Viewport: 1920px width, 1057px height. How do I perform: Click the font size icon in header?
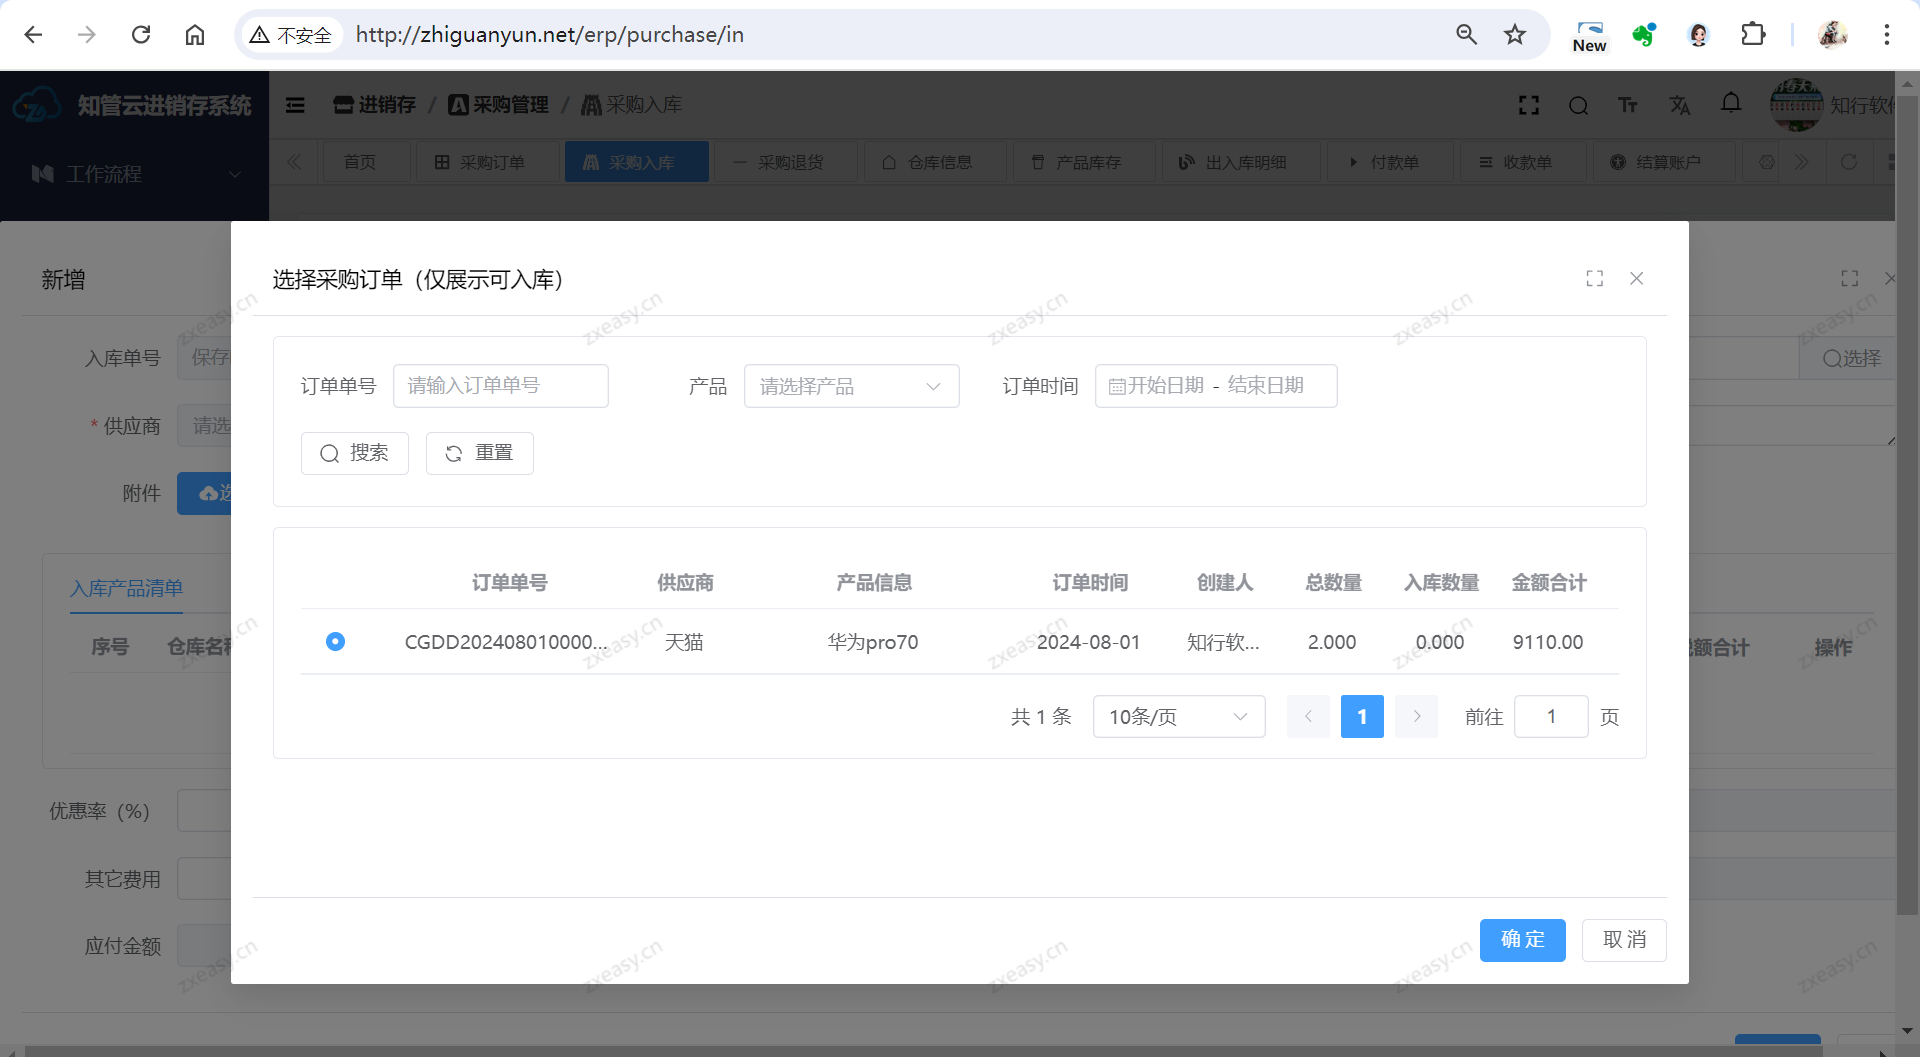tap(1628, 106)
